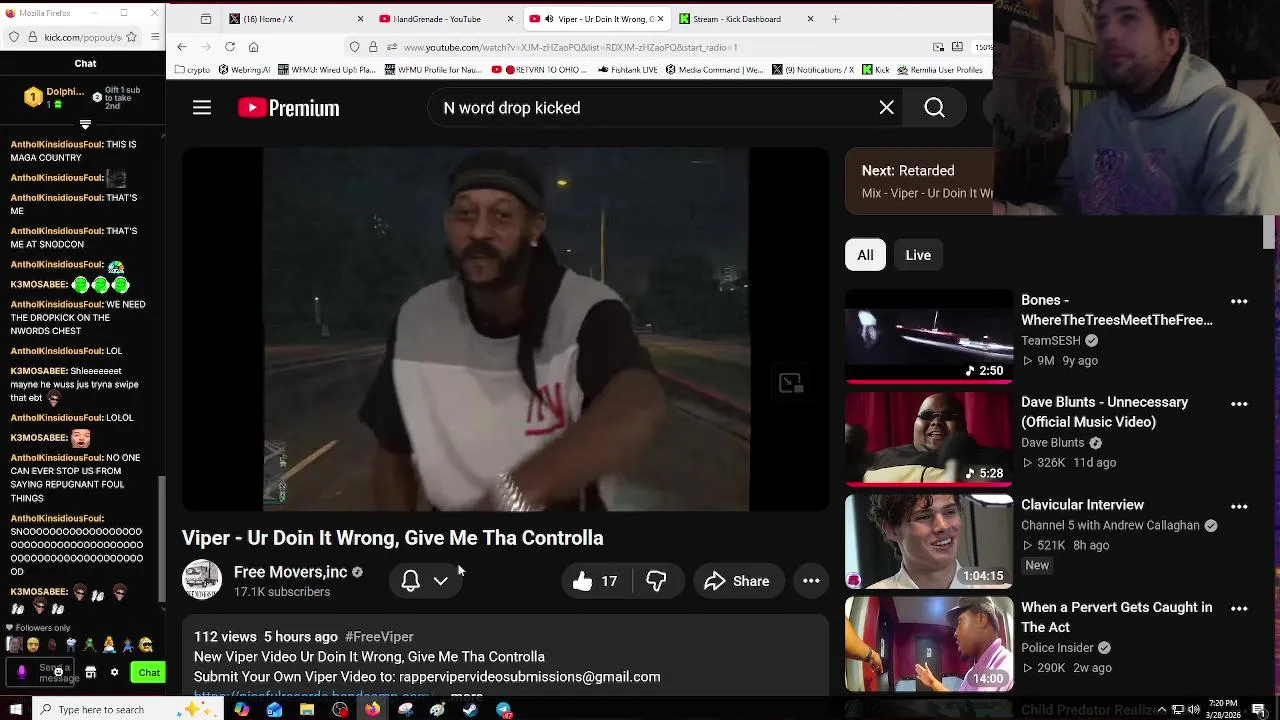Open Free Movers,inc channel avatar
Viewport: 1280px width, 720px height.
coord(201,580)
